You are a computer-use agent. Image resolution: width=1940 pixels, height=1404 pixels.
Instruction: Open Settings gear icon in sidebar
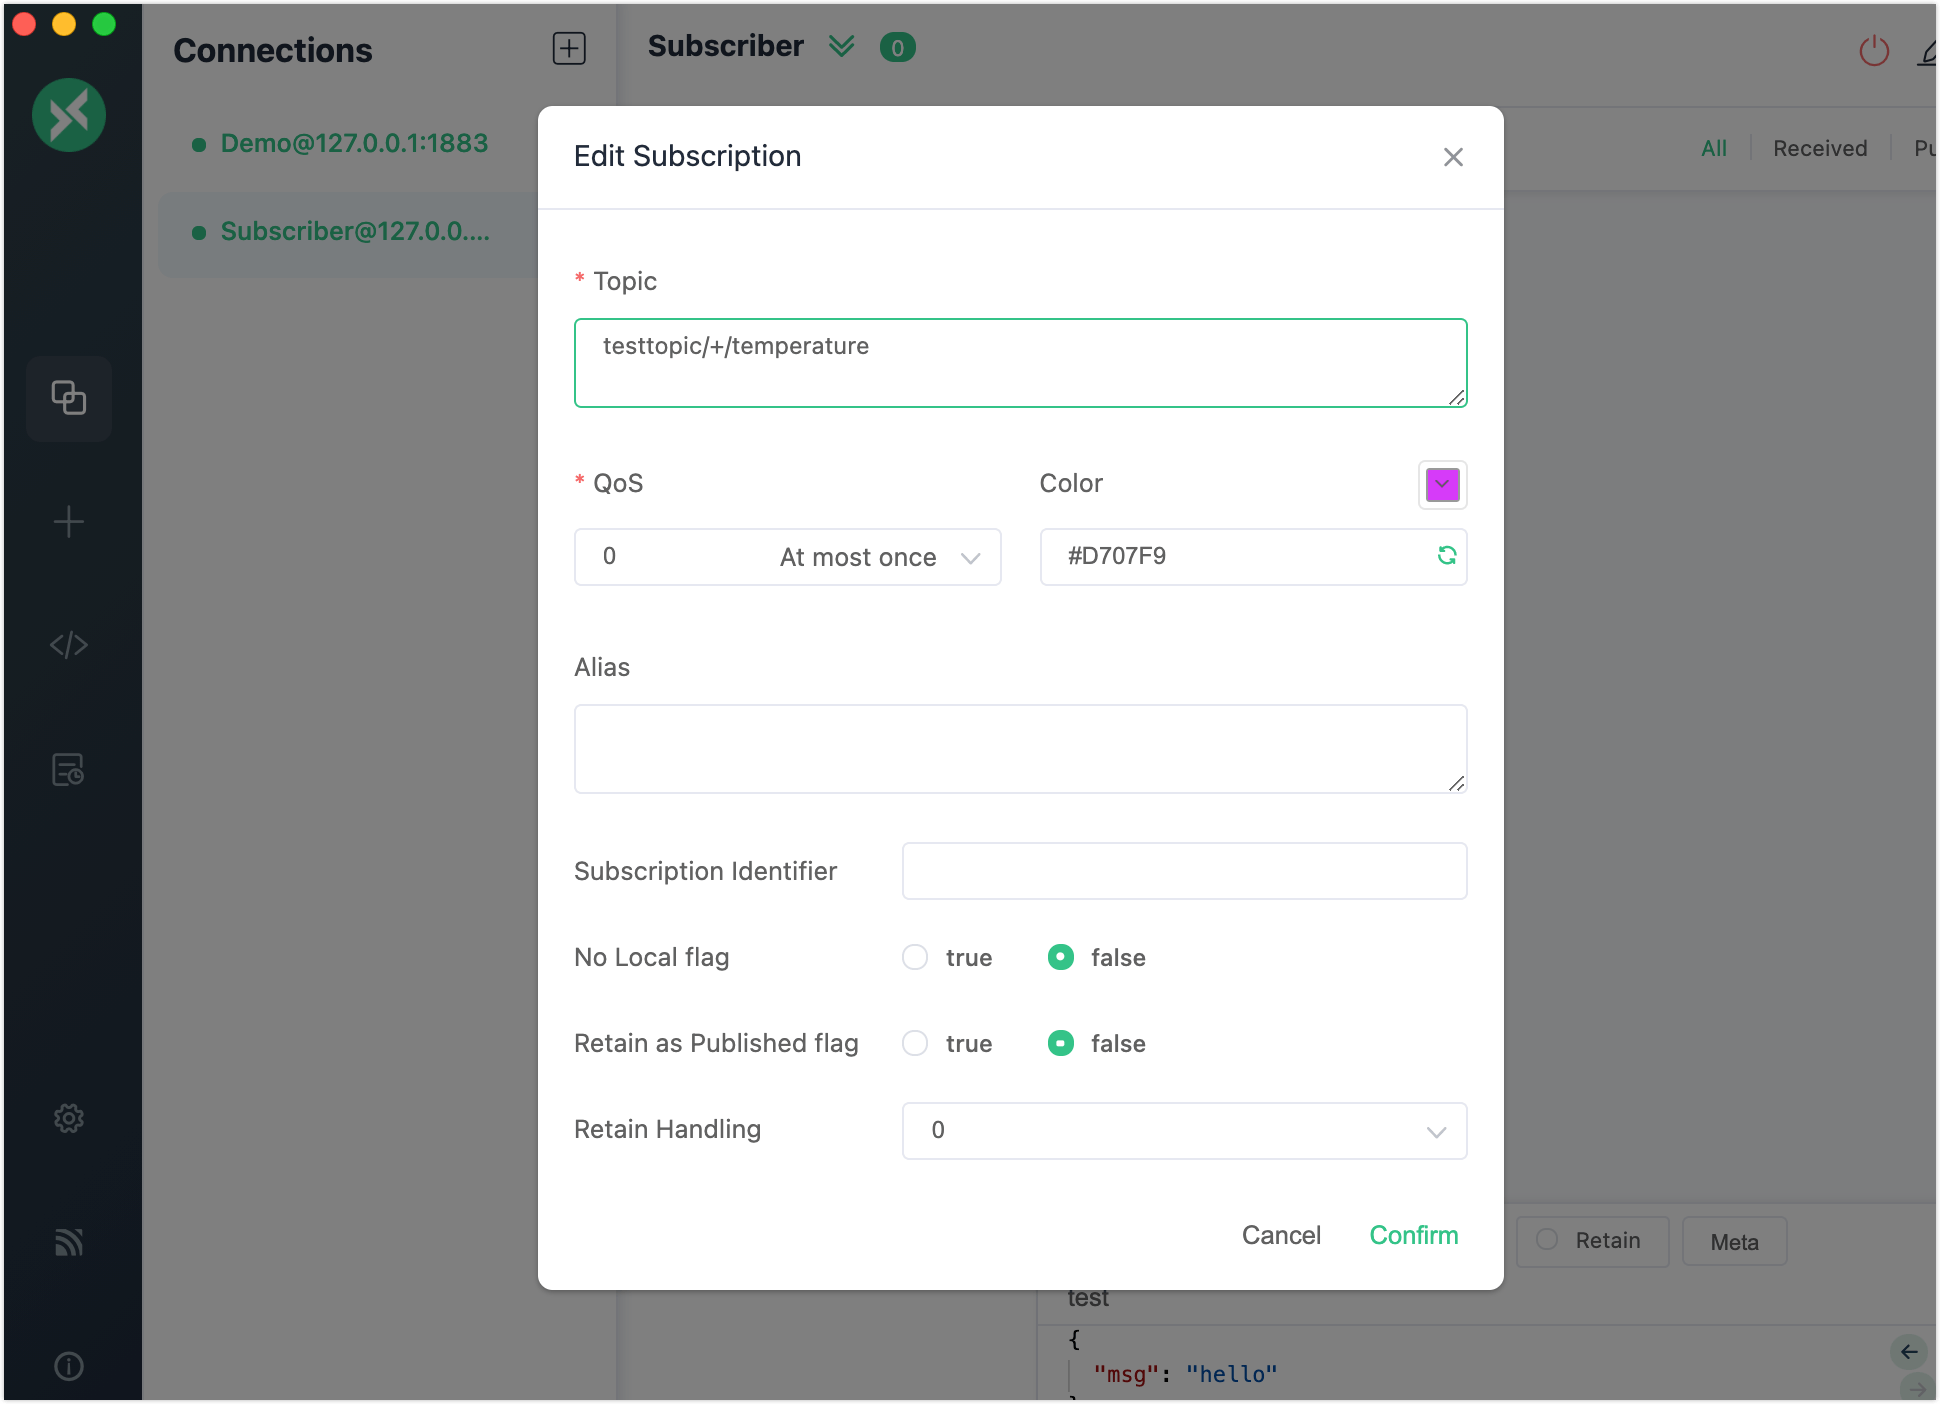[68, 1118]
